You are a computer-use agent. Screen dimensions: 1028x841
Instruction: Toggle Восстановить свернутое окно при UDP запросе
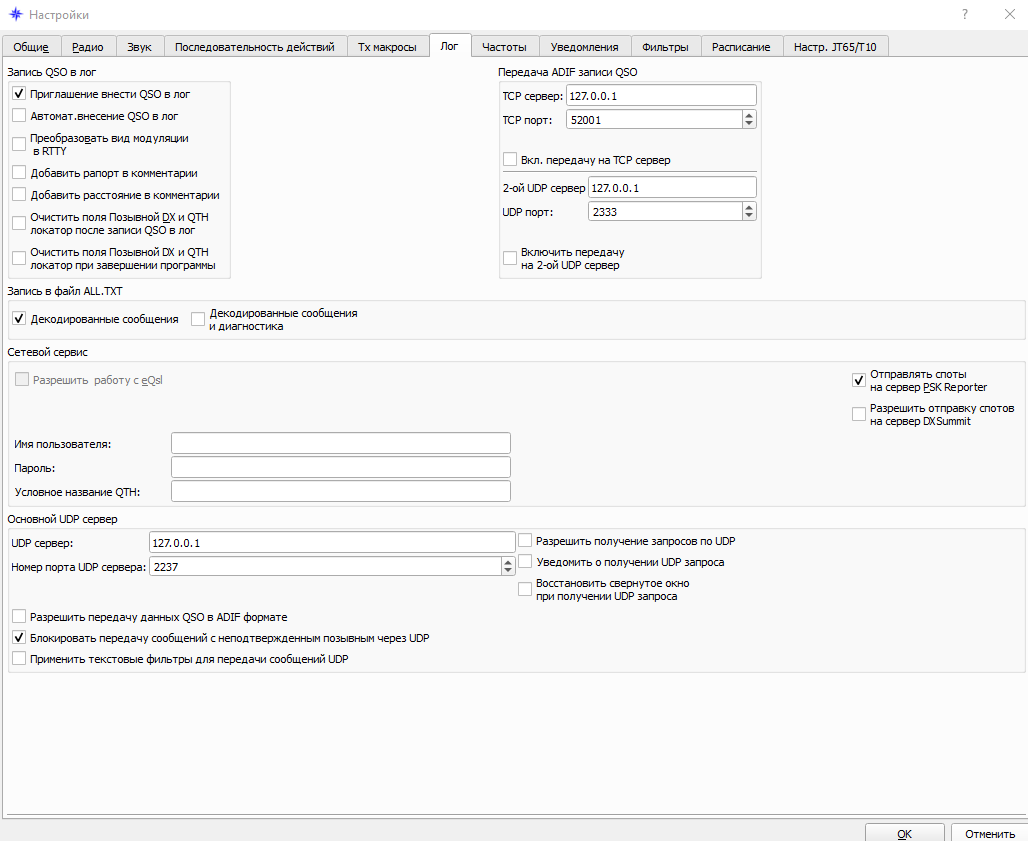(524, 589)
